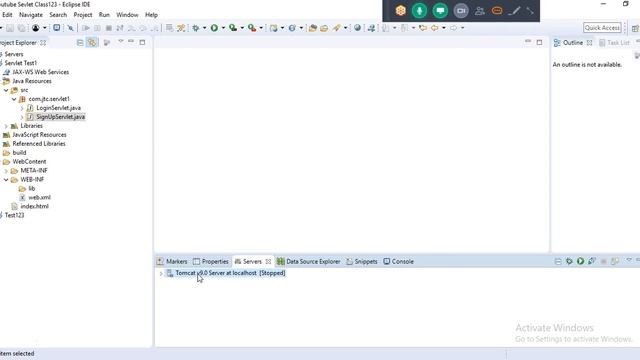
Task: Click the orange hexagon logo in recording bar
Action: point(400,11)
